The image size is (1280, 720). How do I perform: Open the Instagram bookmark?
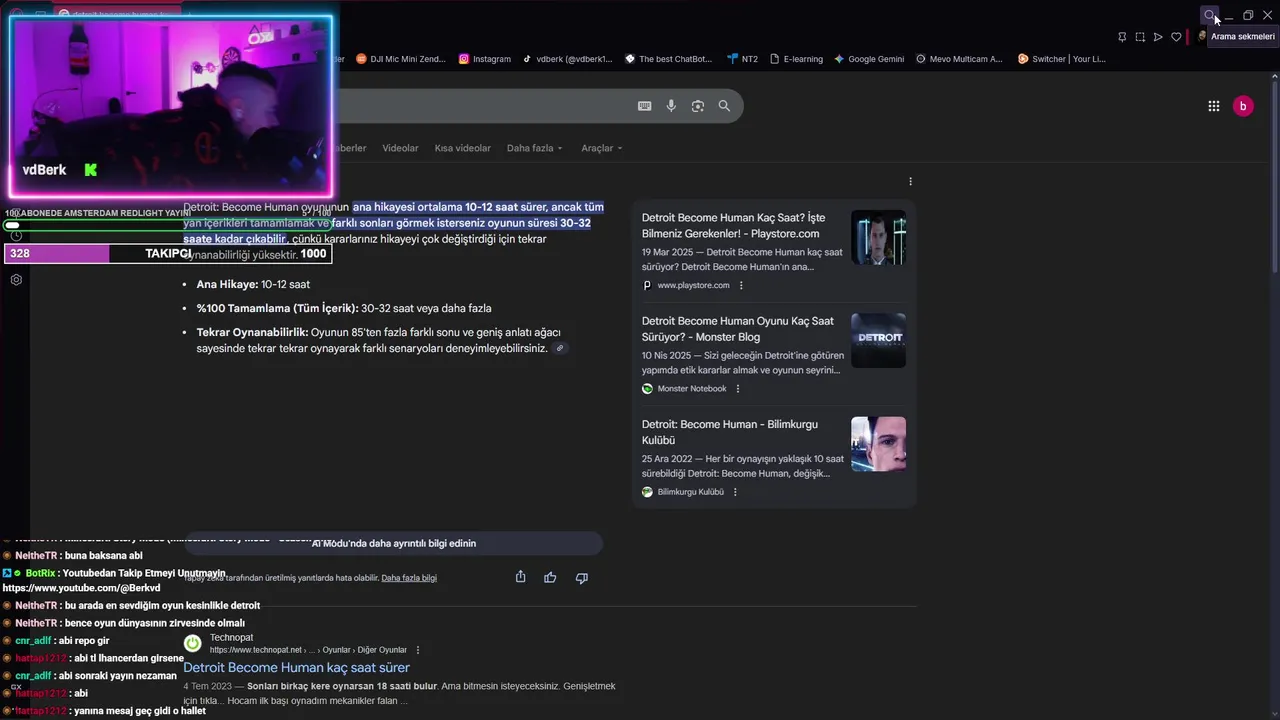click(485, 59)
